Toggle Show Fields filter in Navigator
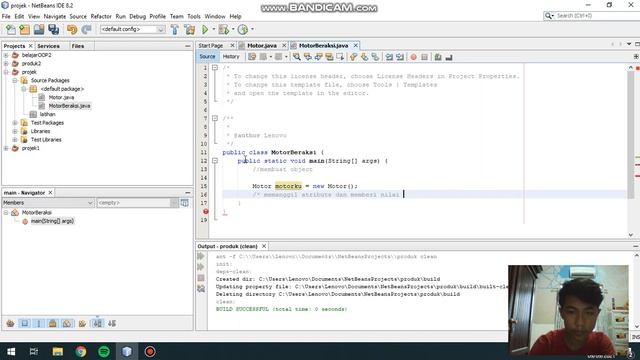 tap(25, 323)
